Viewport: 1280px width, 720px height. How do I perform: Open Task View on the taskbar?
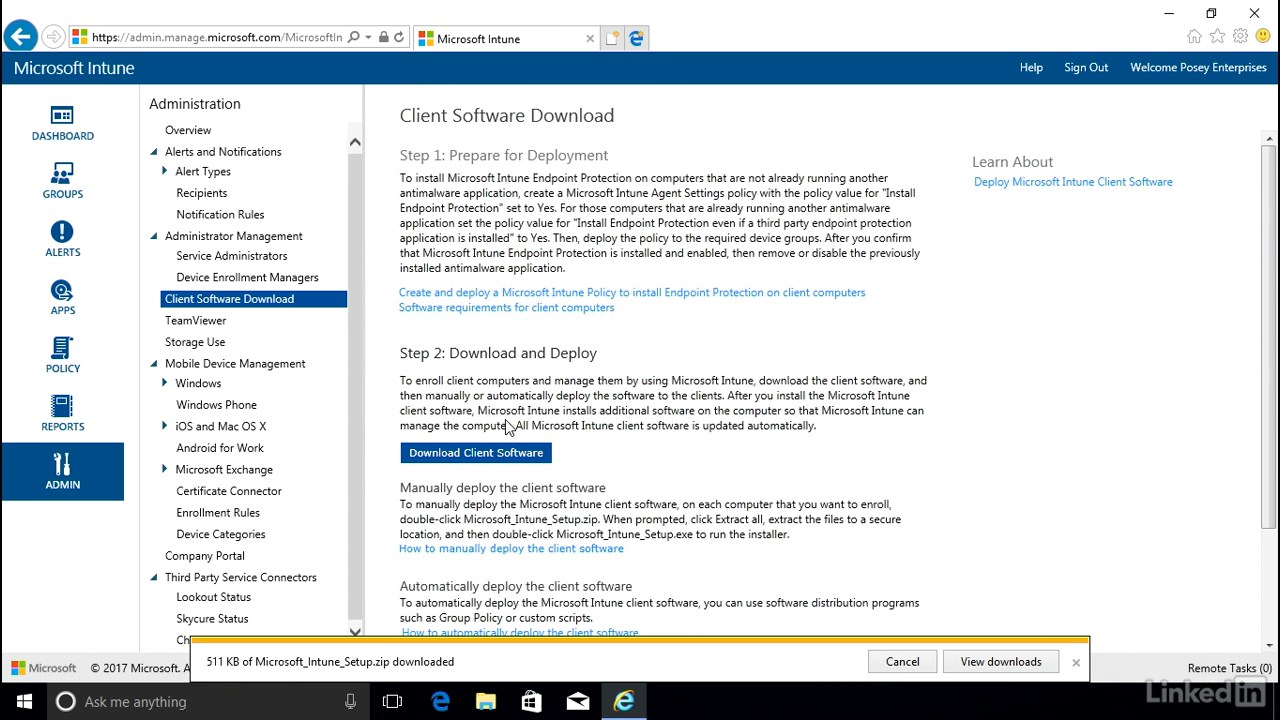pyautogui.click(x=392, y=702)
